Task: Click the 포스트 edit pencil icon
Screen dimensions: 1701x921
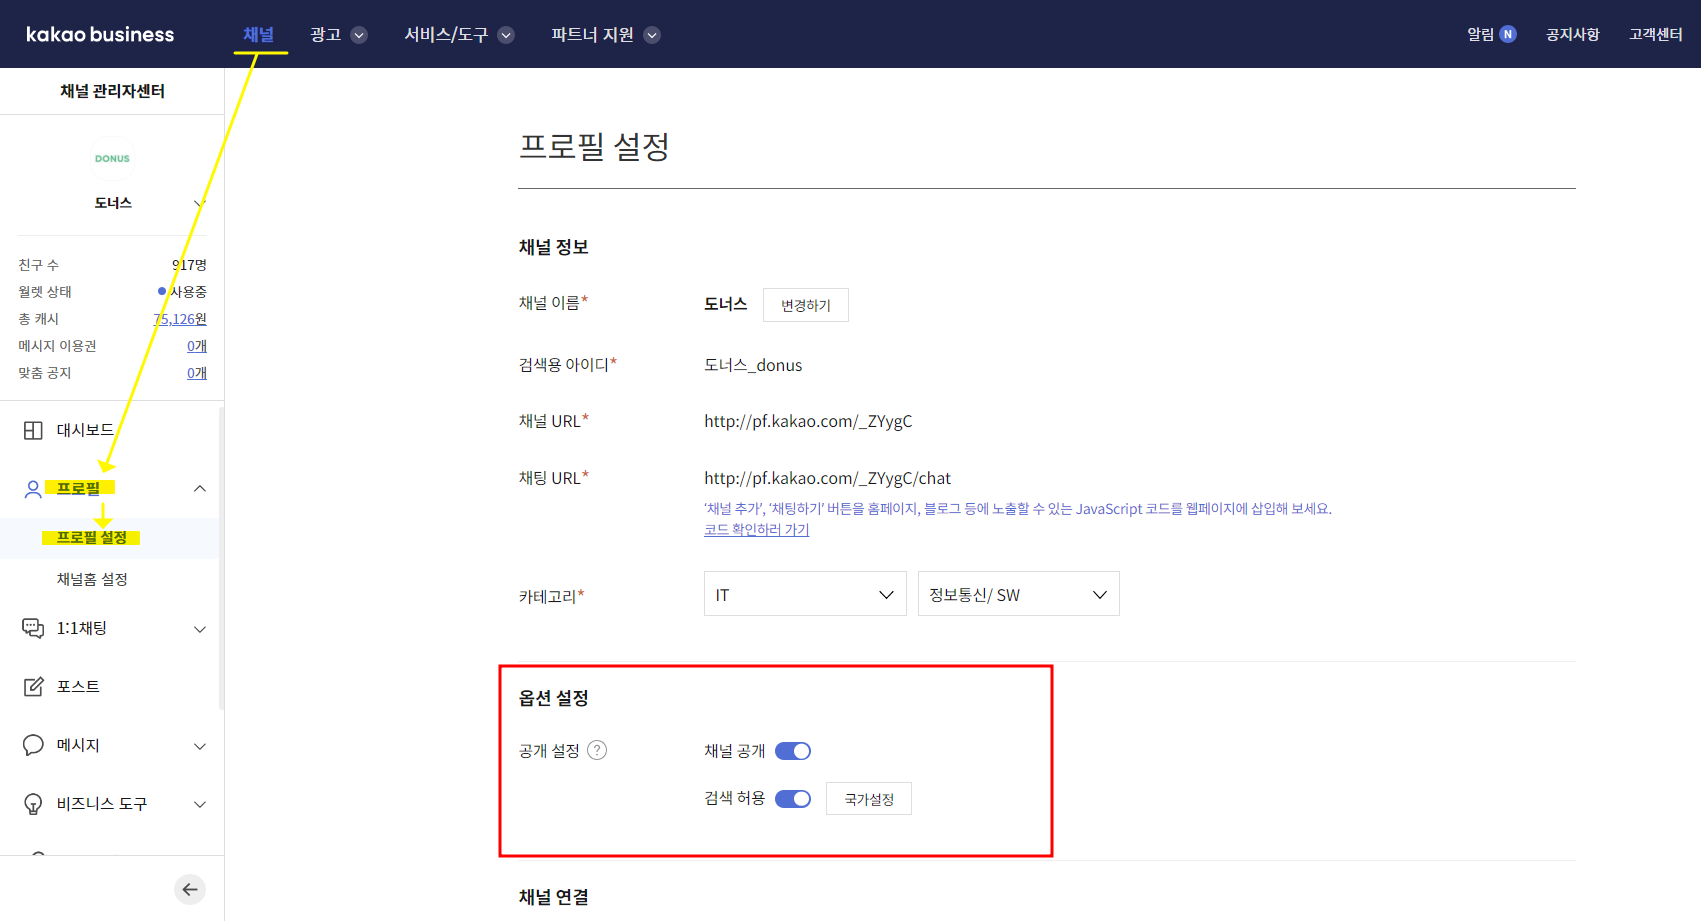Action: tap(33, 686)
